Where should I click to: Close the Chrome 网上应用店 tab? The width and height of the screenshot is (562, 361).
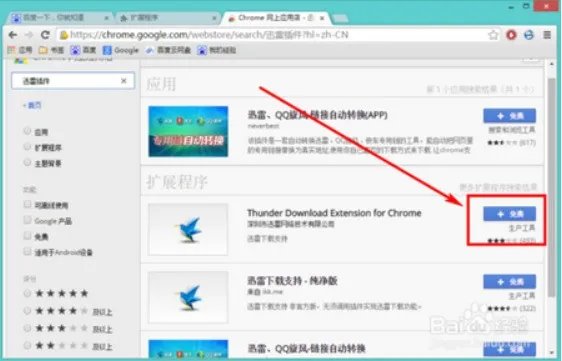322,18
